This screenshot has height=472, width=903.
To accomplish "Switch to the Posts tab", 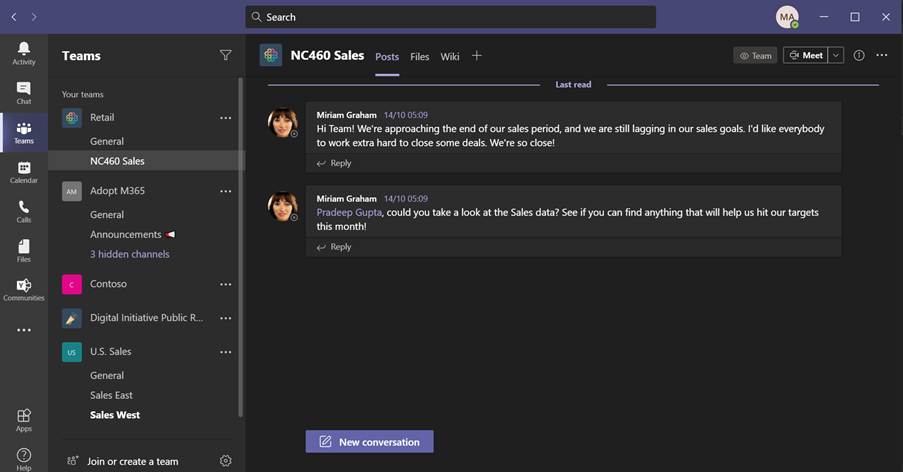I will pos(387,56).
